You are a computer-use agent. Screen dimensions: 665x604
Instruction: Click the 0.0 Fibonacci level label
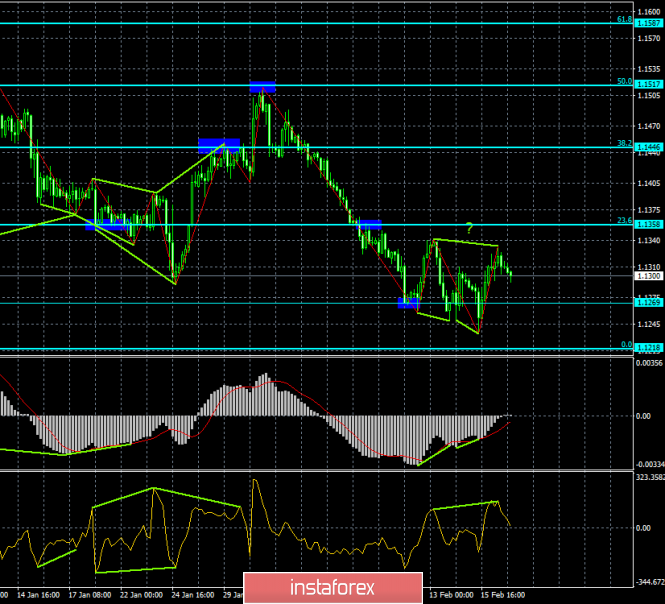click(x=626, y=344)
